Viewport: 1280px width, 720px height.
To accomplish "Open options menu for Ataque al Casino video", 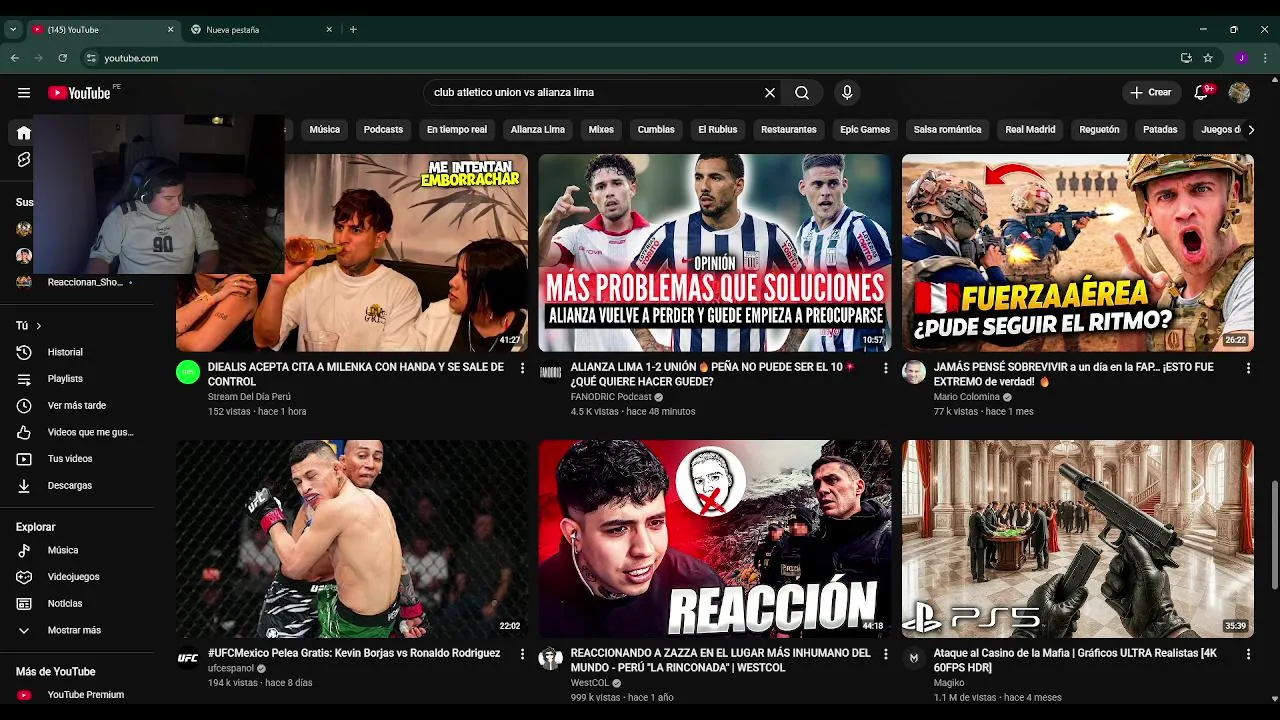I will coord(1248,654).
